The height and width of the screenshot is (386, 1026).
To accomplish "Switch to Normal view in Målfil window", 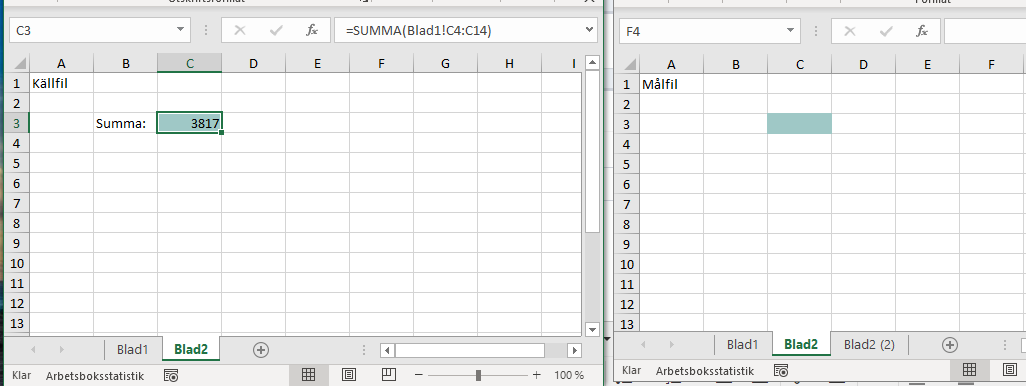I will (969, 370).
